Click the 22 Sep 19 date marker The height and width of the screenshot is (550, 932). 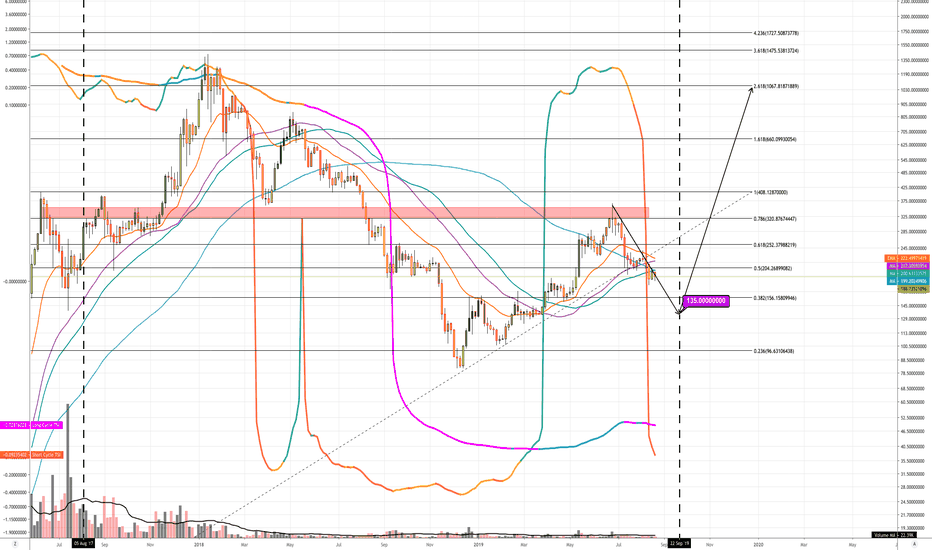[679, 543]
